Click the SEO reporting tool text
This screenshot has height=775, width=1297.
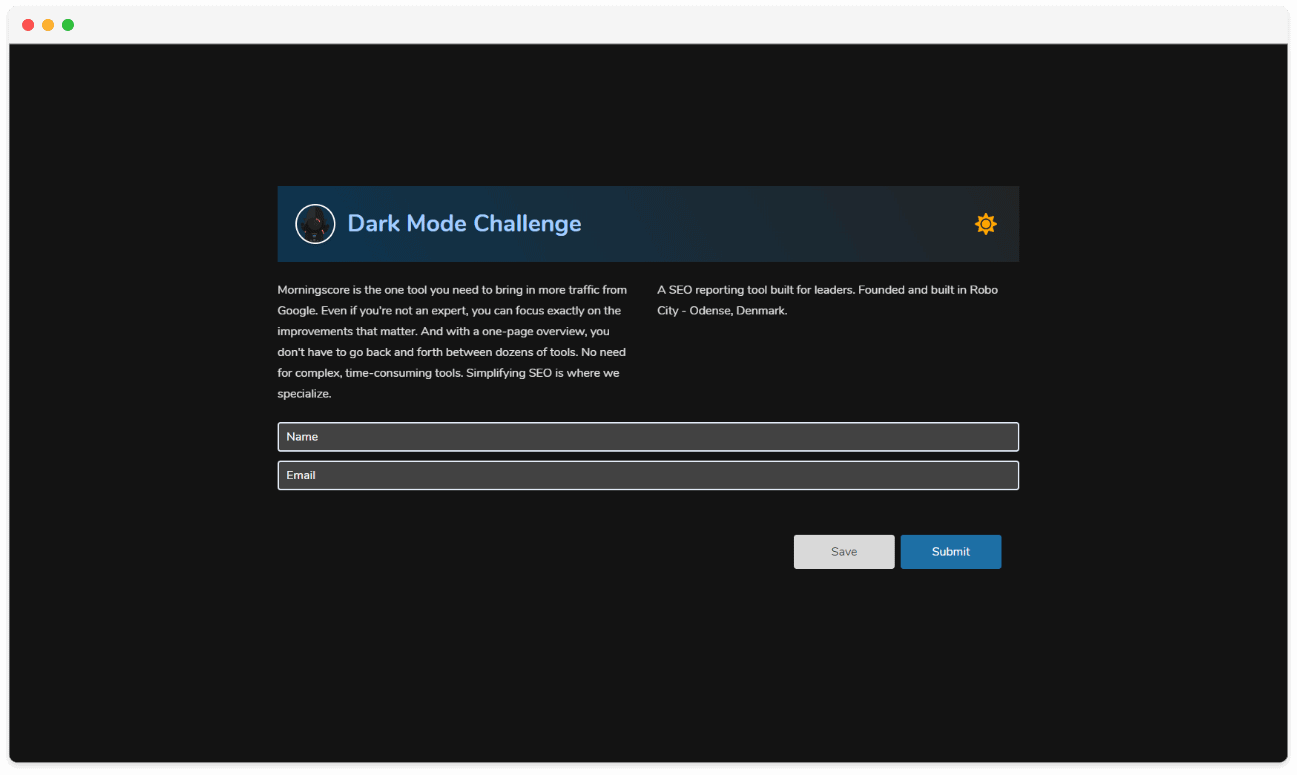pyautogui.click(x=827, y=300)
